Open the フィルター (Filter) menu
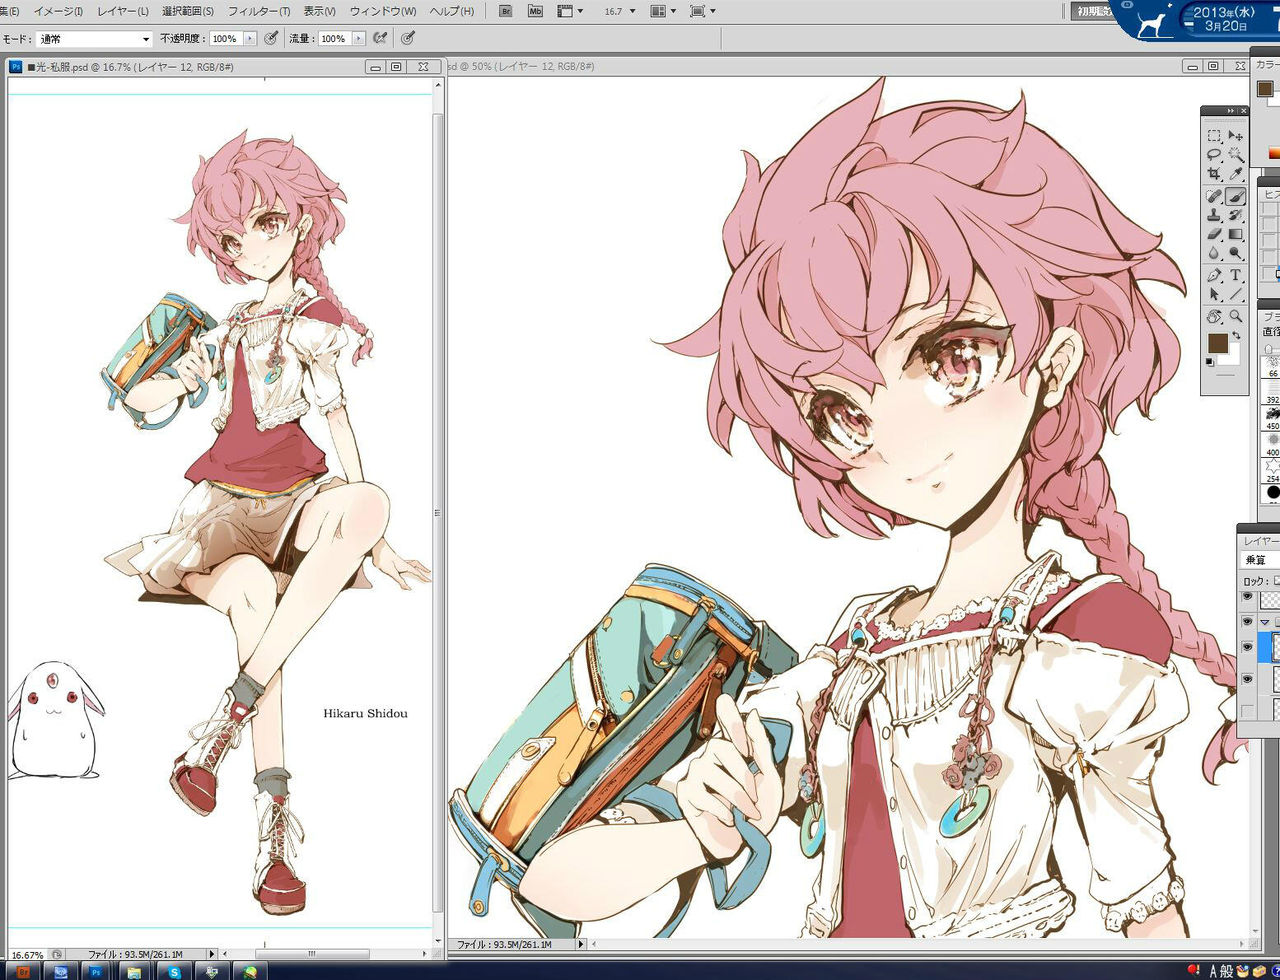The width and height of the screenshot is (1280, 980). point(259,11)
